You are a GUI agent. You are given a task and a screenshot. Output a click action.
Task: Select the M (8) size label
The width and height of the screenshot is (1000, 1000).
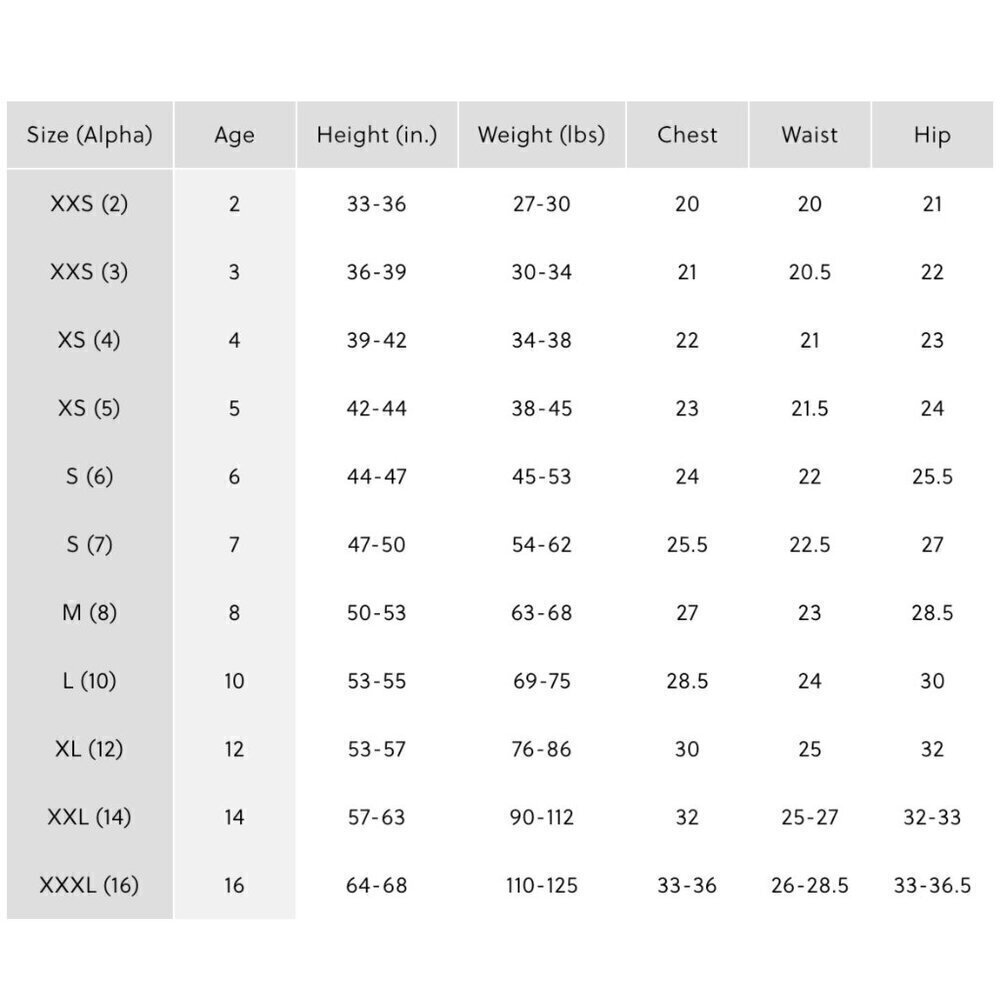click(89, 613)
